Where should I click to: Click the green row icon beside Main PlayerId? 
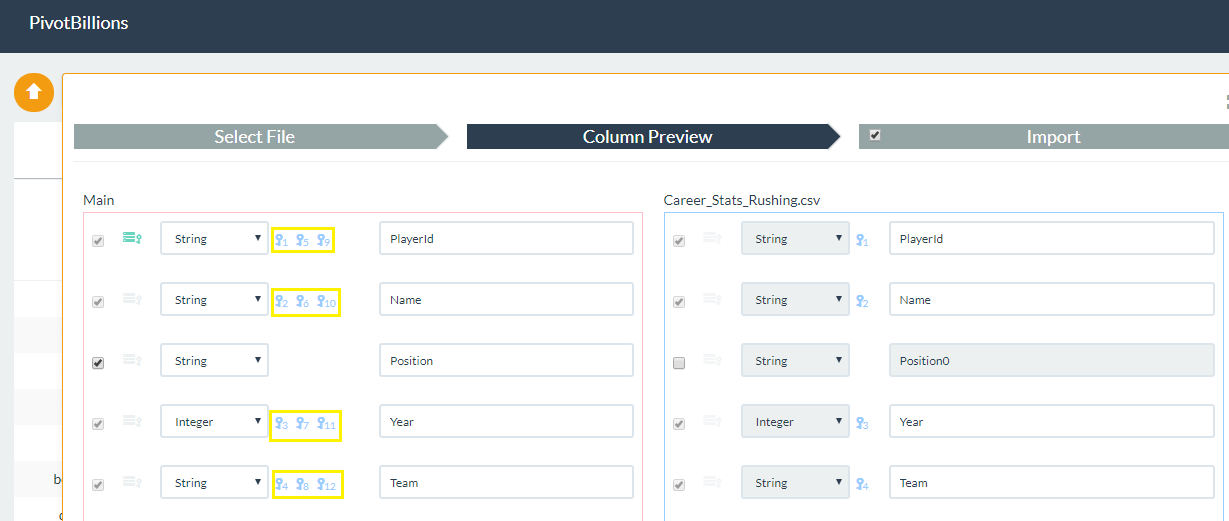(131, 238)
